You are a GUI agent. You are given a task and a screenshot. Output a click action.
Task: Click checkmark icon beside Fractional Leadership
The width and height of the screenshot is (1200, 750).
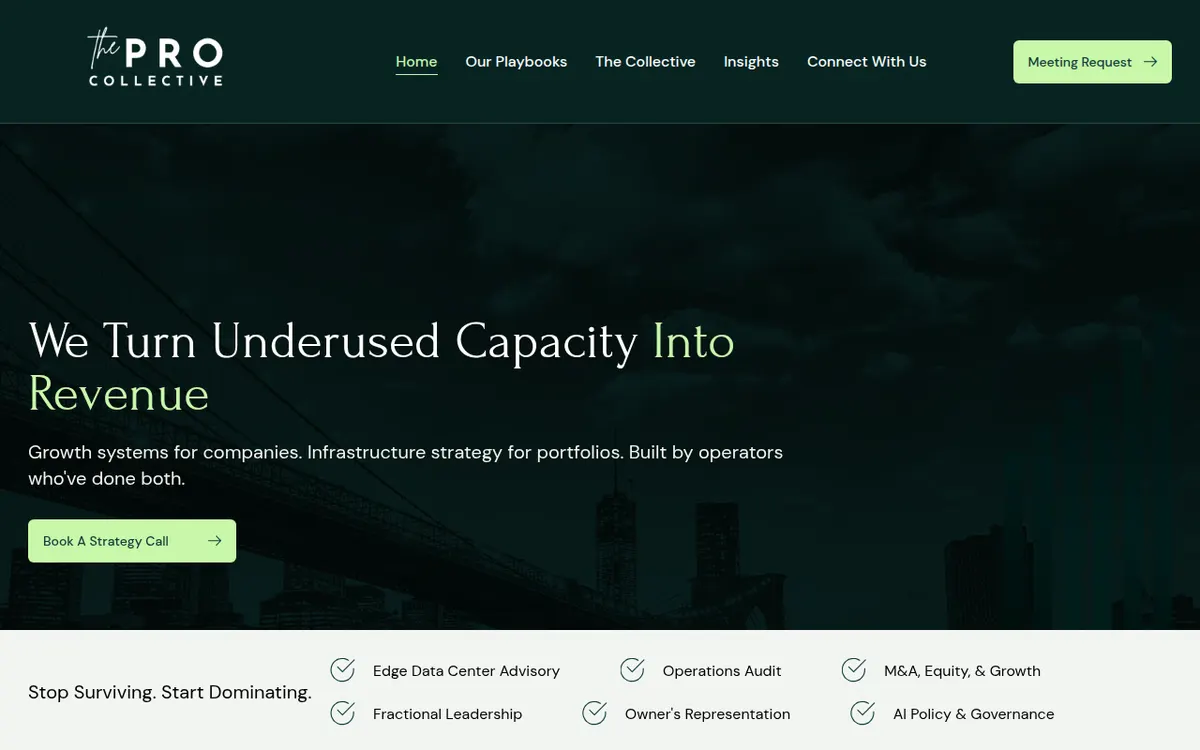(343, 713)
